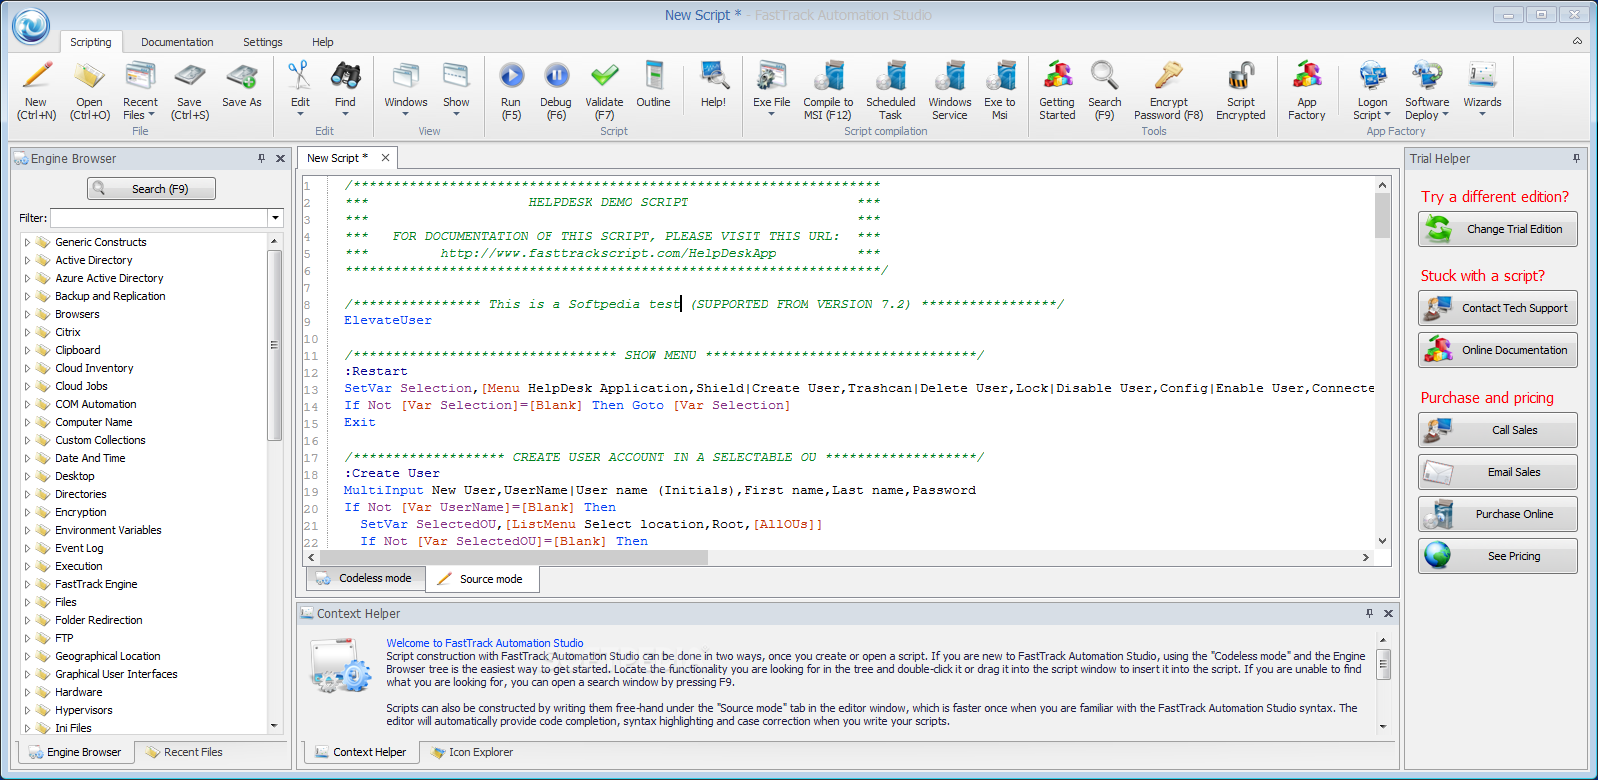Launch the App Factory
1598x780 pixels.
1307,90
